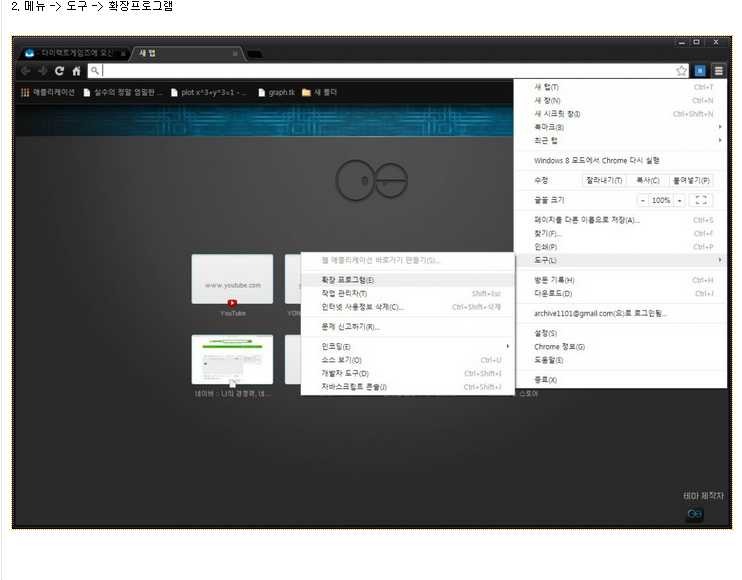Open the Naver thumbnail with green bar
The image size is (742, 580).
coord(232,360)
